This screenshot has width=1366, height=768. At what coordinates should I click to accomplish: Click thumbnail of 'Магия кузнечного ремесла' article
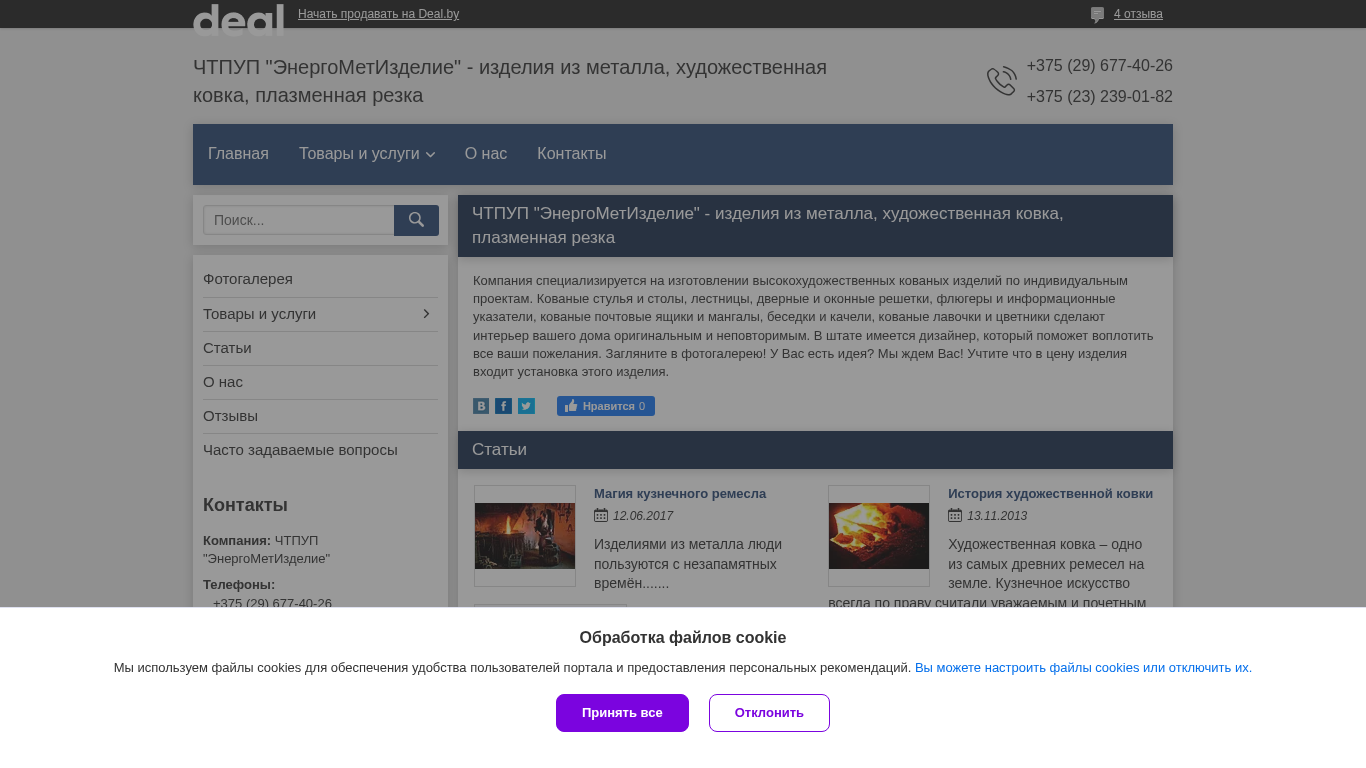(525, 536)
